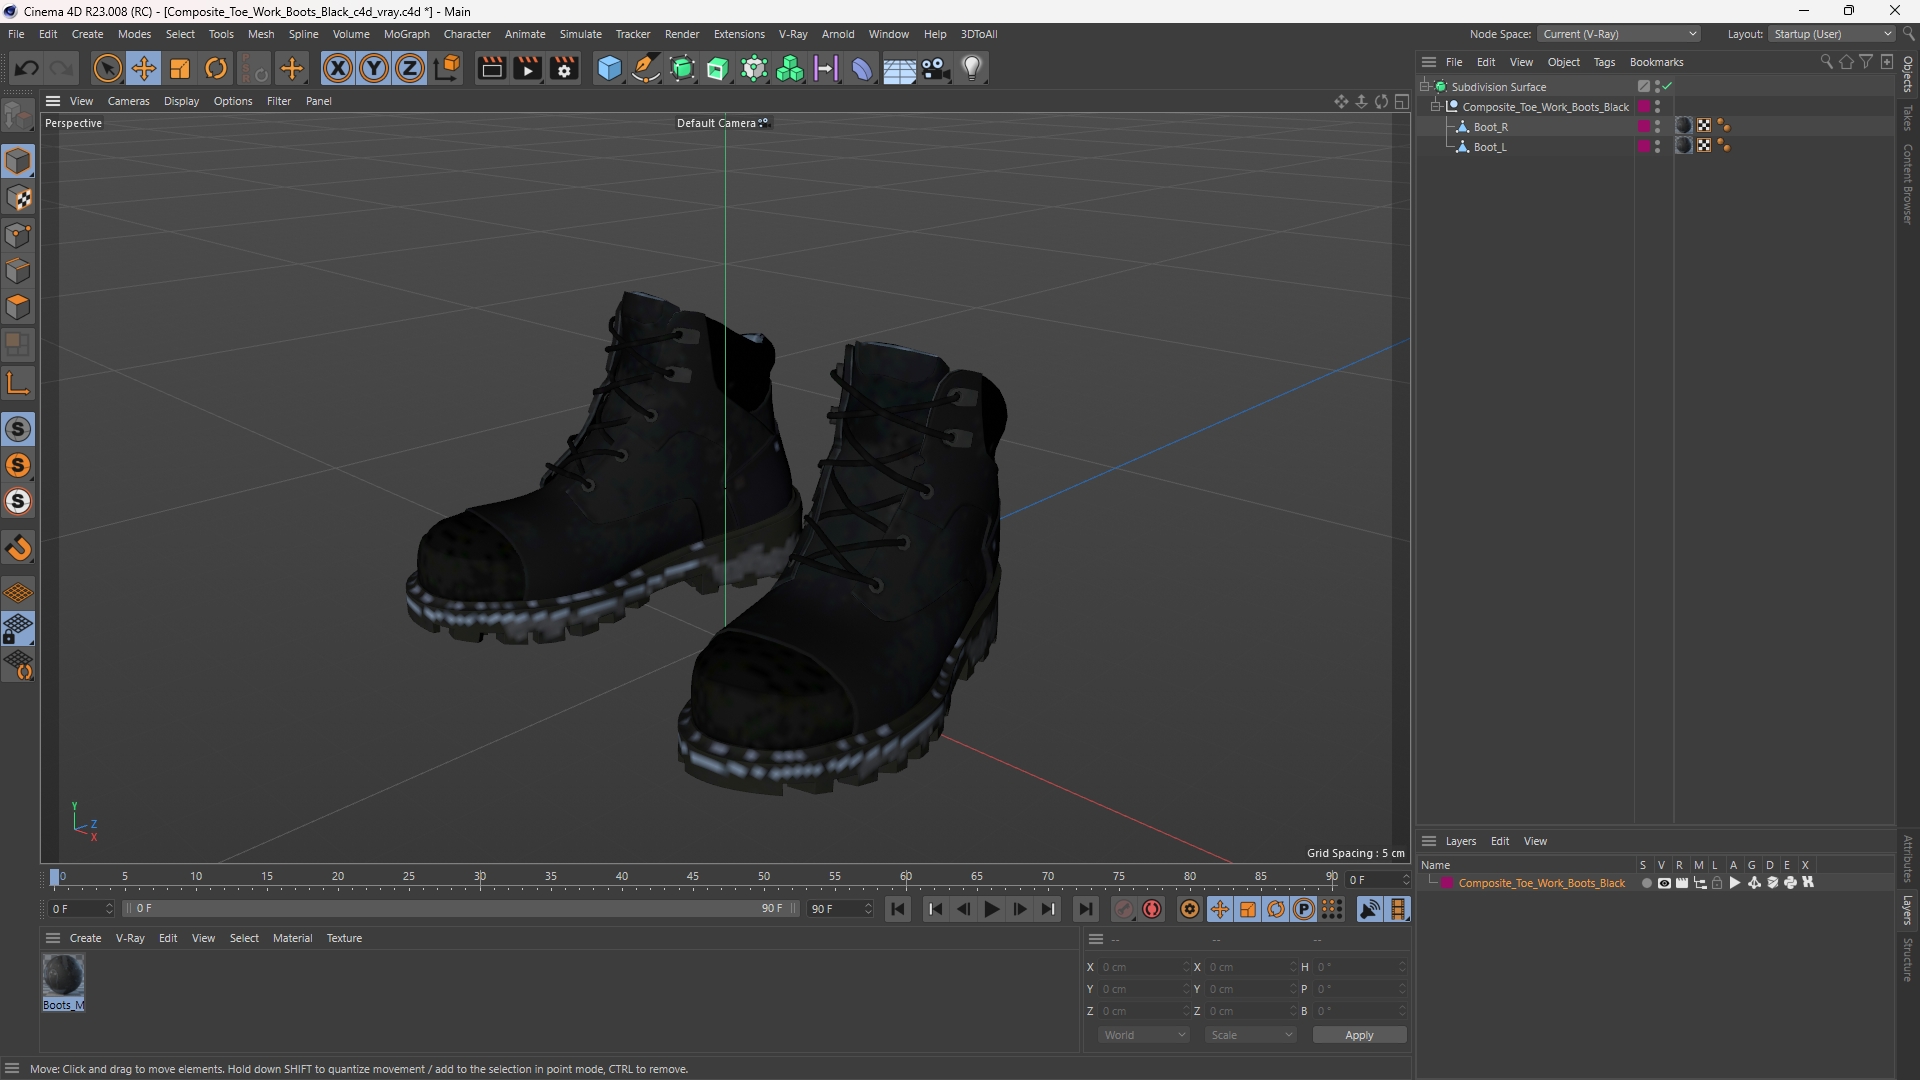The image size is (1920, 1080).
Task: Open the viewport Cameras menu
Action: pos(128,101)
